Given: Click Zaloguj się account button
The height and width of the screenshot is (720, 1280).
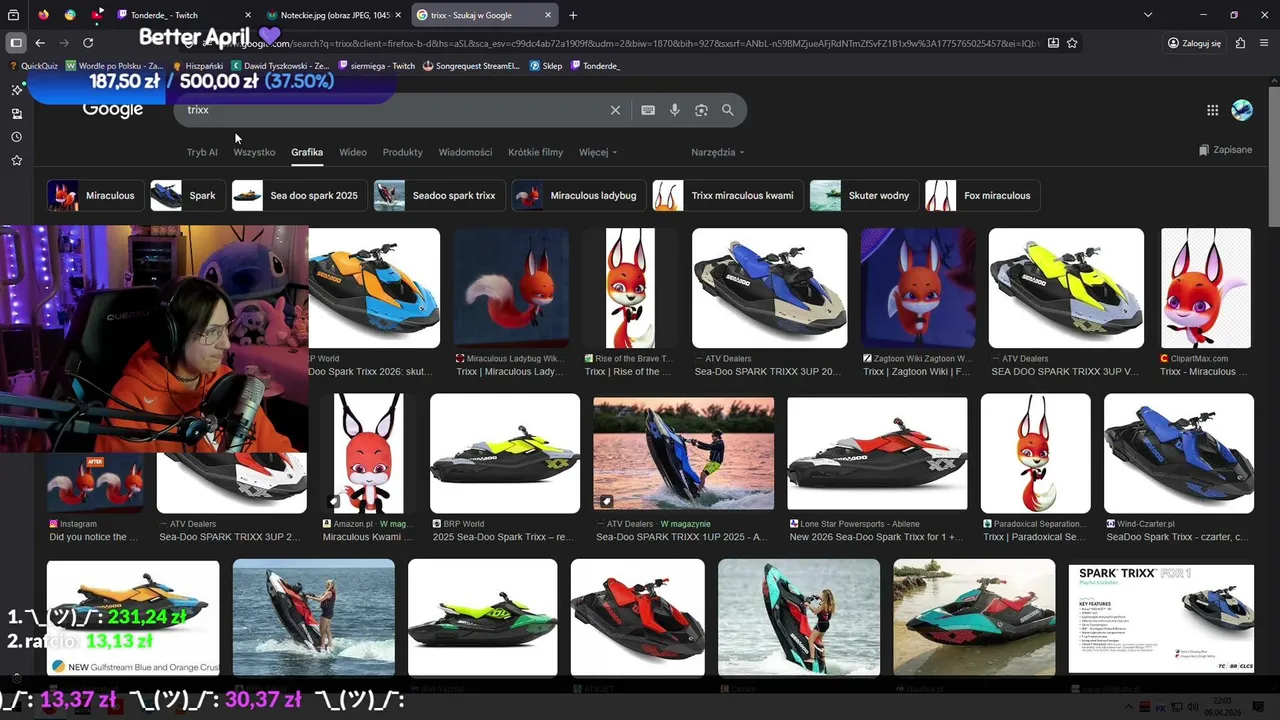Looking at the screenshot, I should [x=1195, y=43].
